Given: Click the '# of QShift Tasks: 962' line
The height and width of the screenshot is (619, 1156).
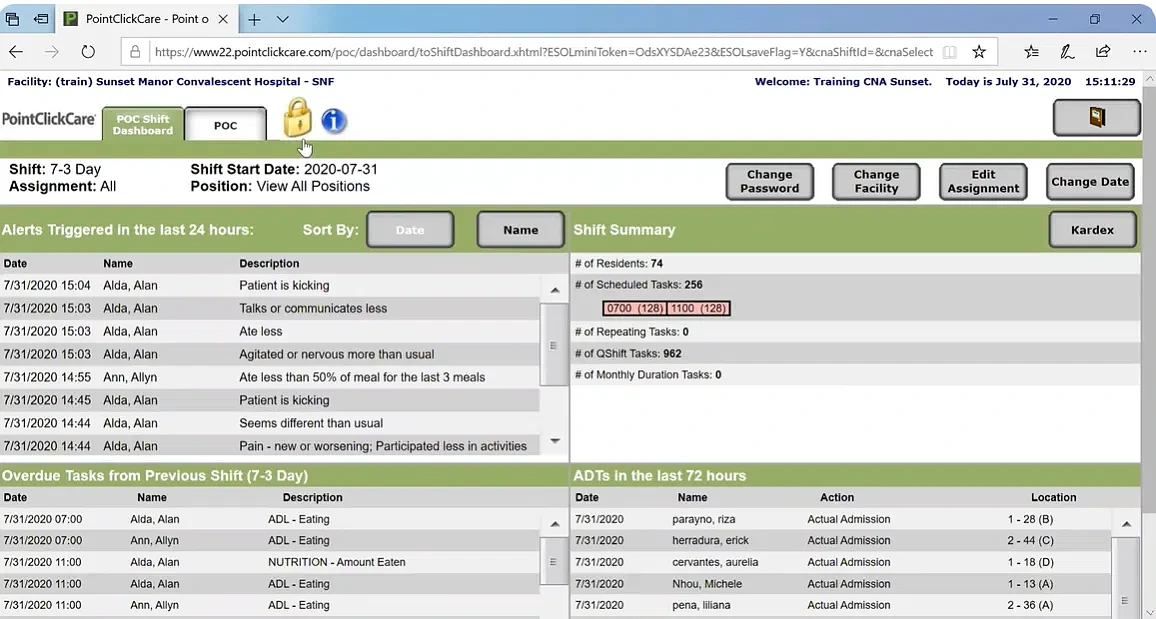Looking at the screenshot, I should (628, 353).
